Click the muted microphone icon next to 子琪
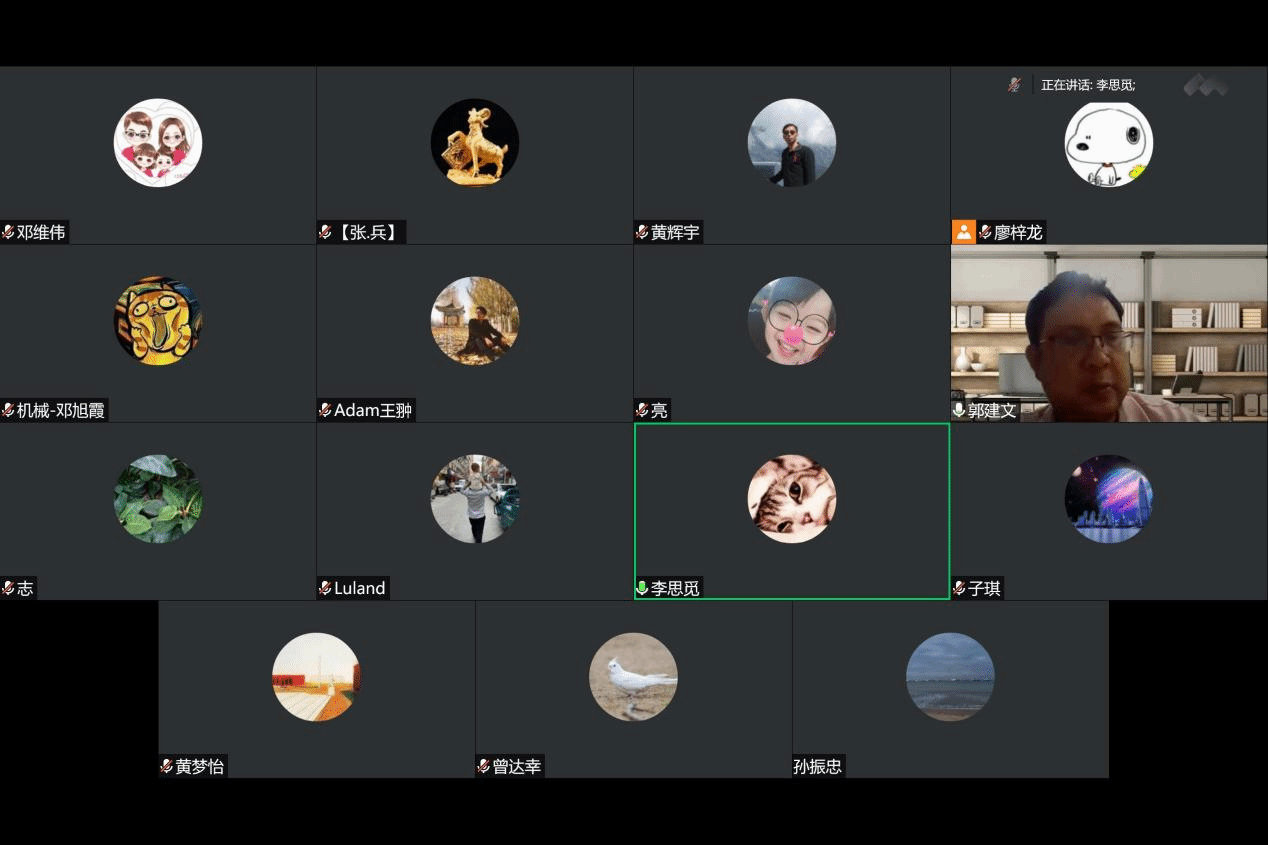Viewport: 1268px width, 845px height. (959, 588)
